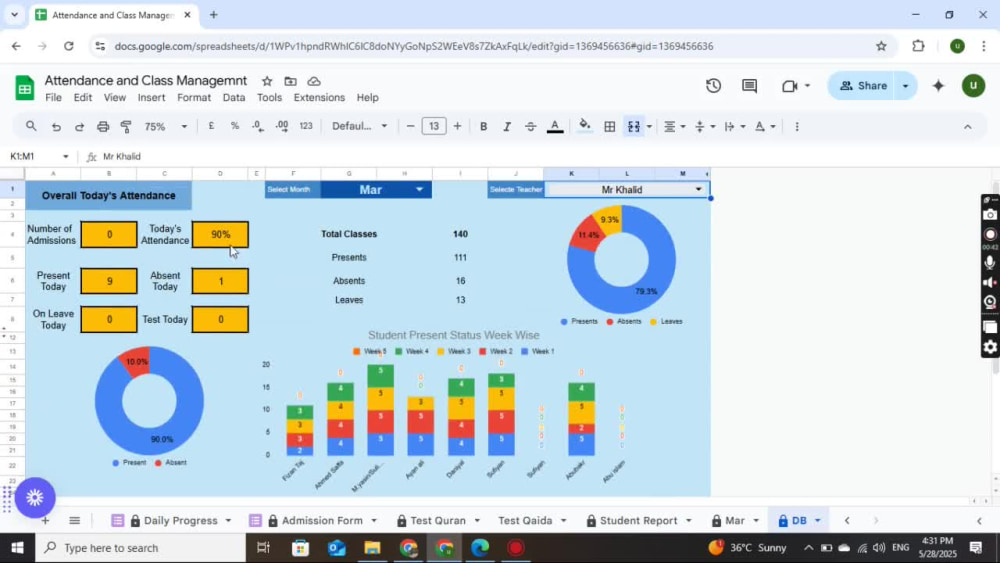Open File Explorer from taskbar
Screen dimensions: 1000x563
pyautogui.click(x=372, y=548)
